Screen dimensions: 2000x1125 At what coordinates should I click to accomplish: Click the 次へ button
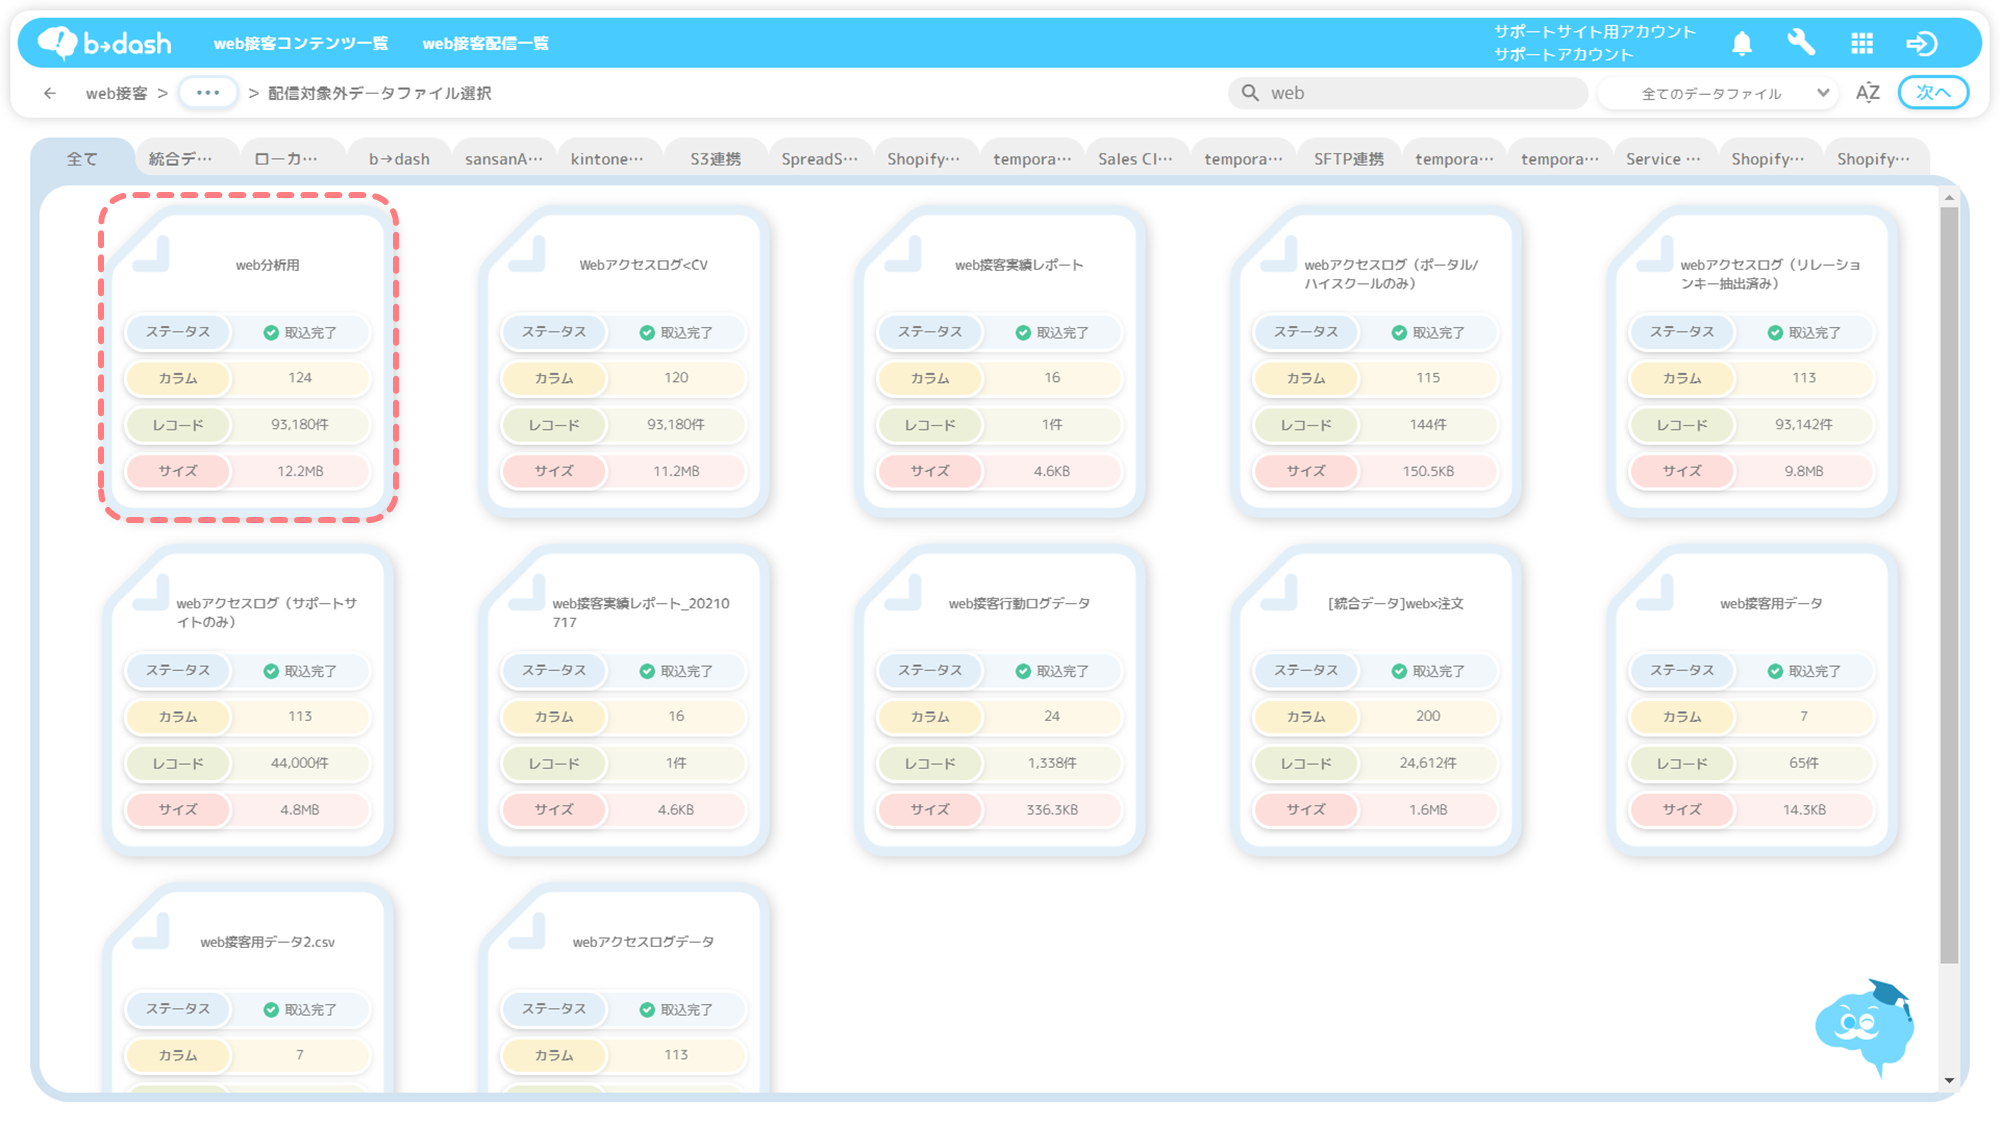pyautogui.click(x=1933, y=93)
